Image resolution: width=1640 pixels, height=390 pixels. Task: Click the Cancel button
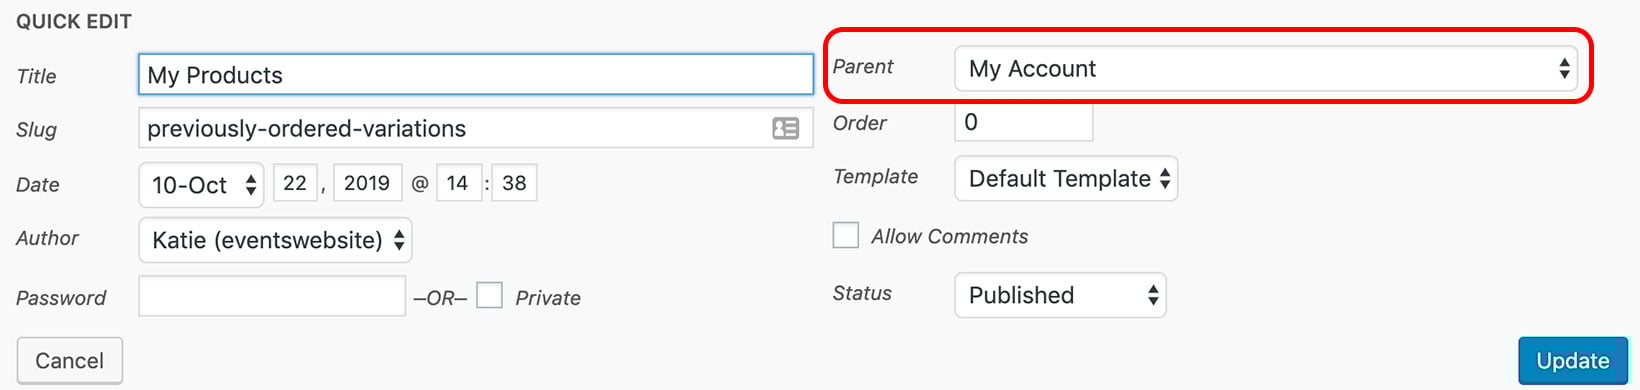click(x=70, y=361)
